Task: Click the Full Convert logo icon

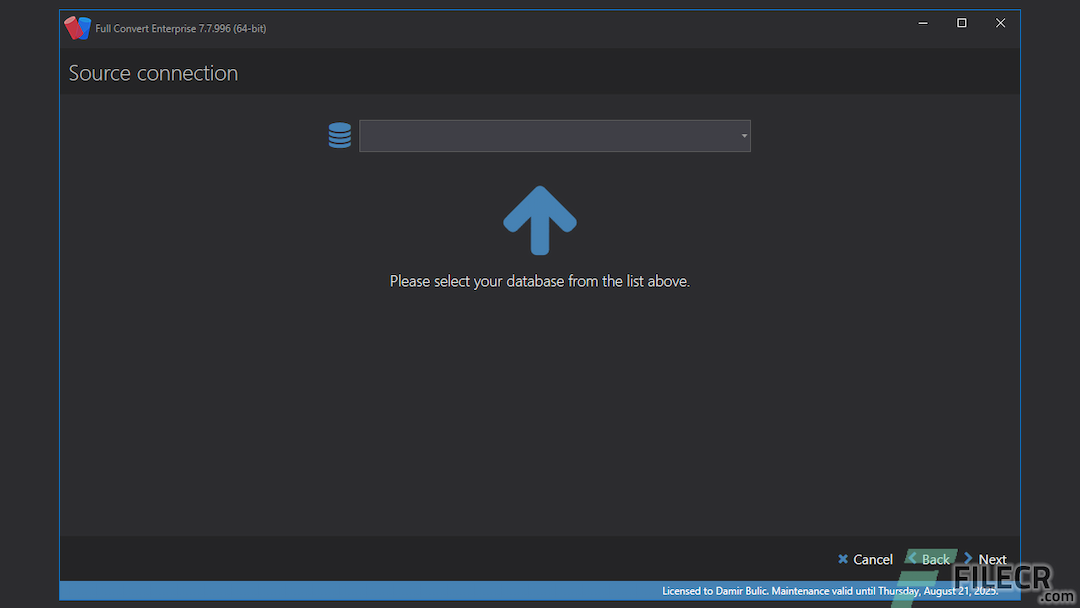Action: (x=77, y=27)
